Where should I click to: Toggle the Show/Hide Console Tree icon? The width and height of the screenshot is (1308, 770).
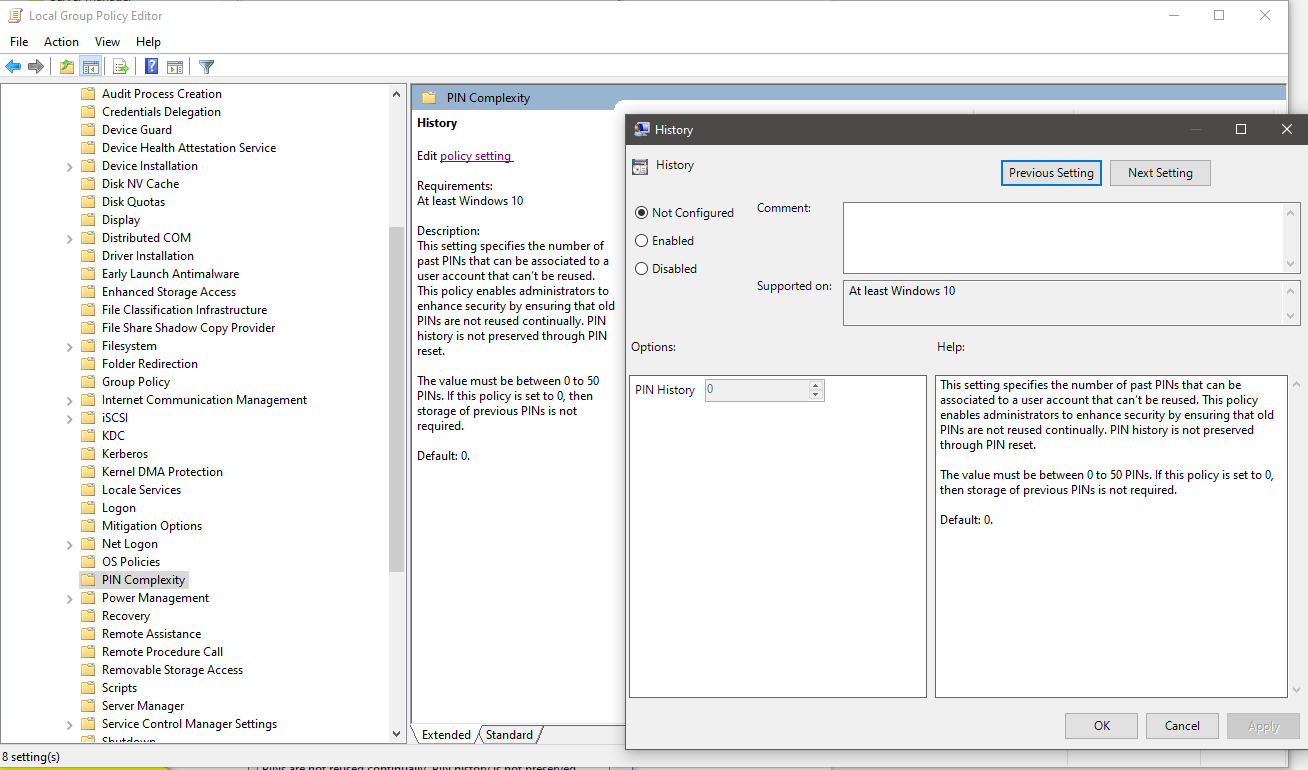point(90,66)
